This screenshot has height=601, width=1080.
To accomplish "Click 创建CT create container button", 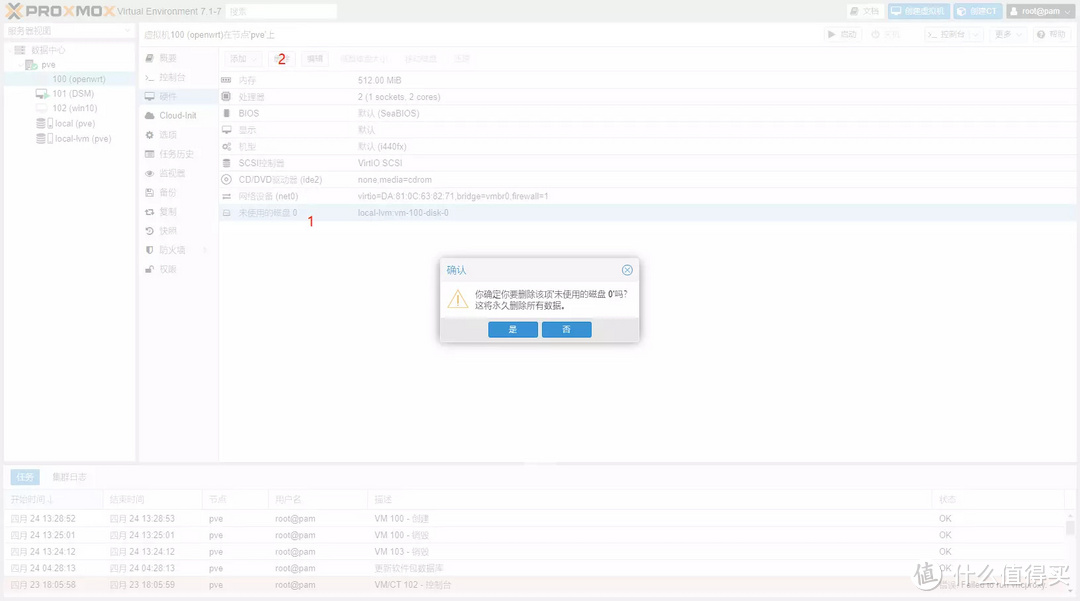I will click(977, 11).
